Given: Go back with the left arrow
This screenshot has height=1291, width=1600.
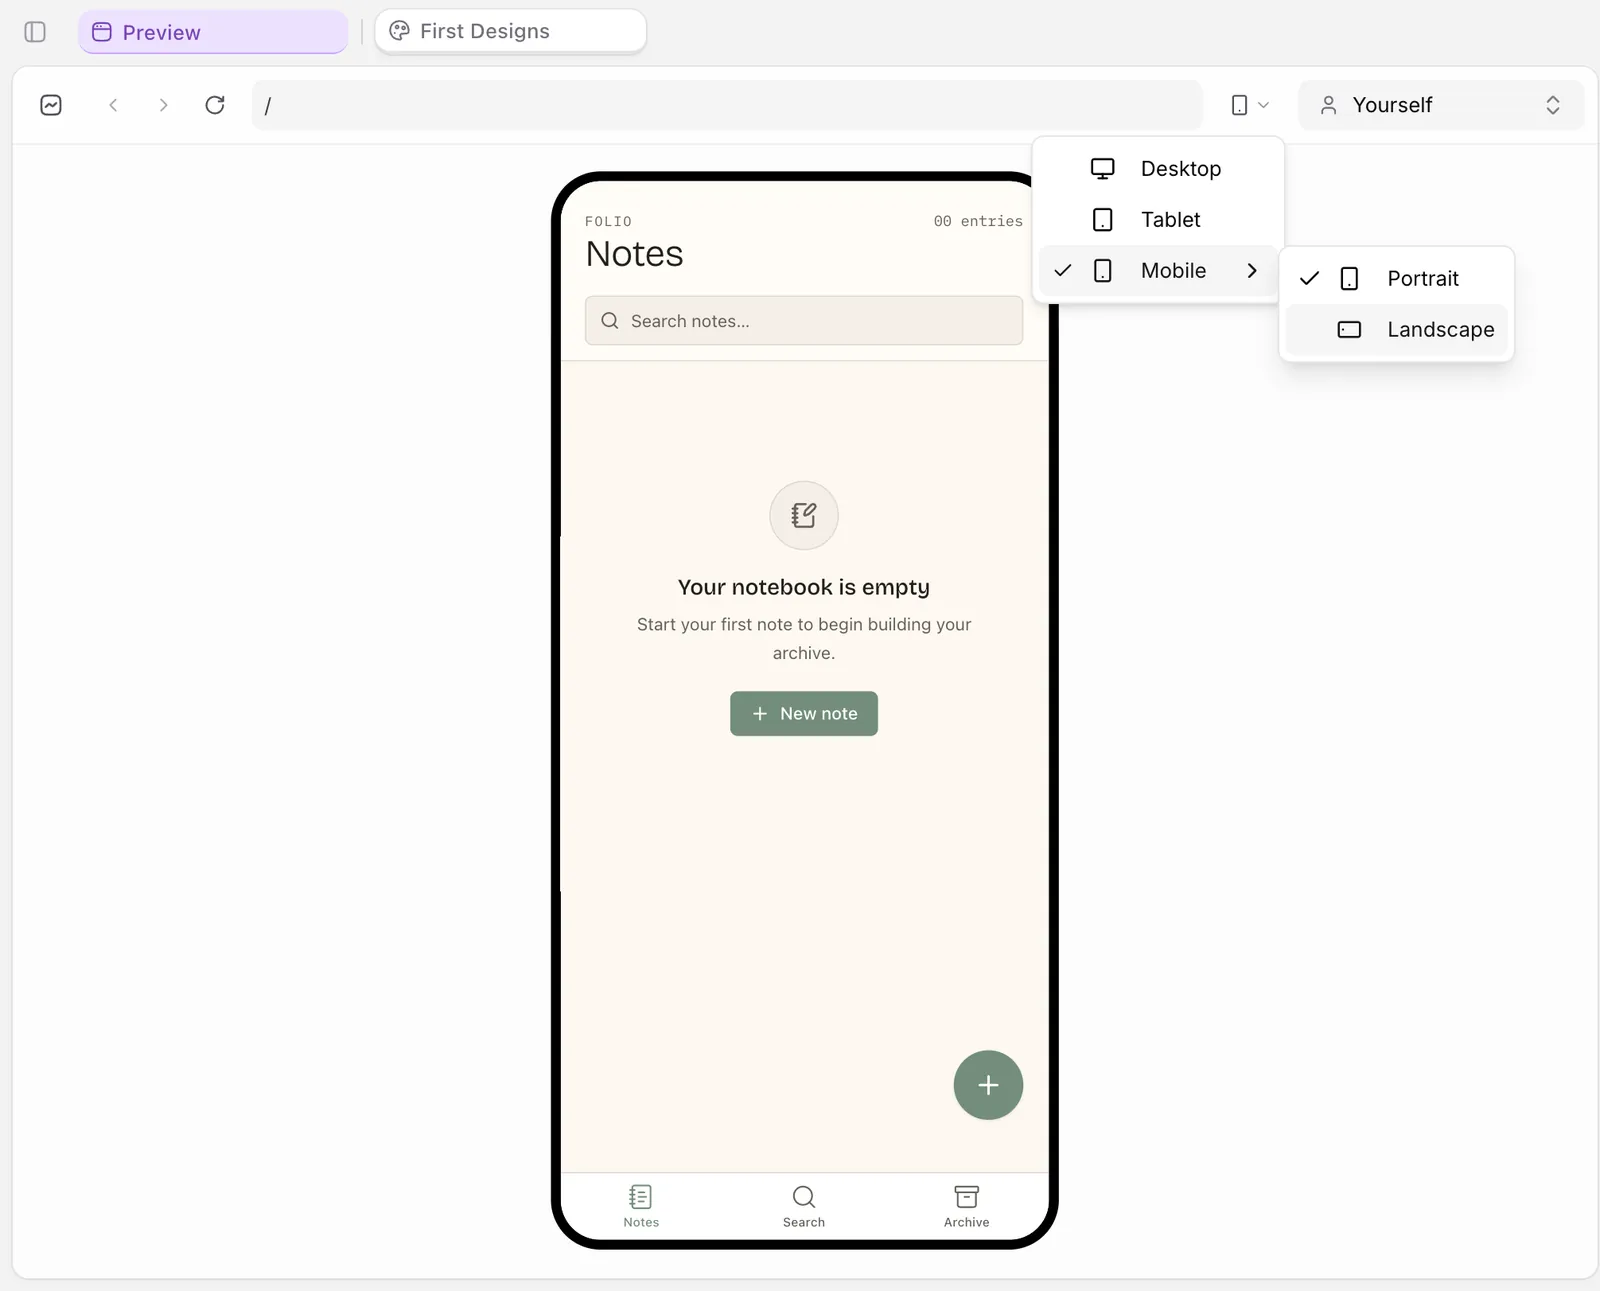Looking at the screenshot, I should 113,105.
